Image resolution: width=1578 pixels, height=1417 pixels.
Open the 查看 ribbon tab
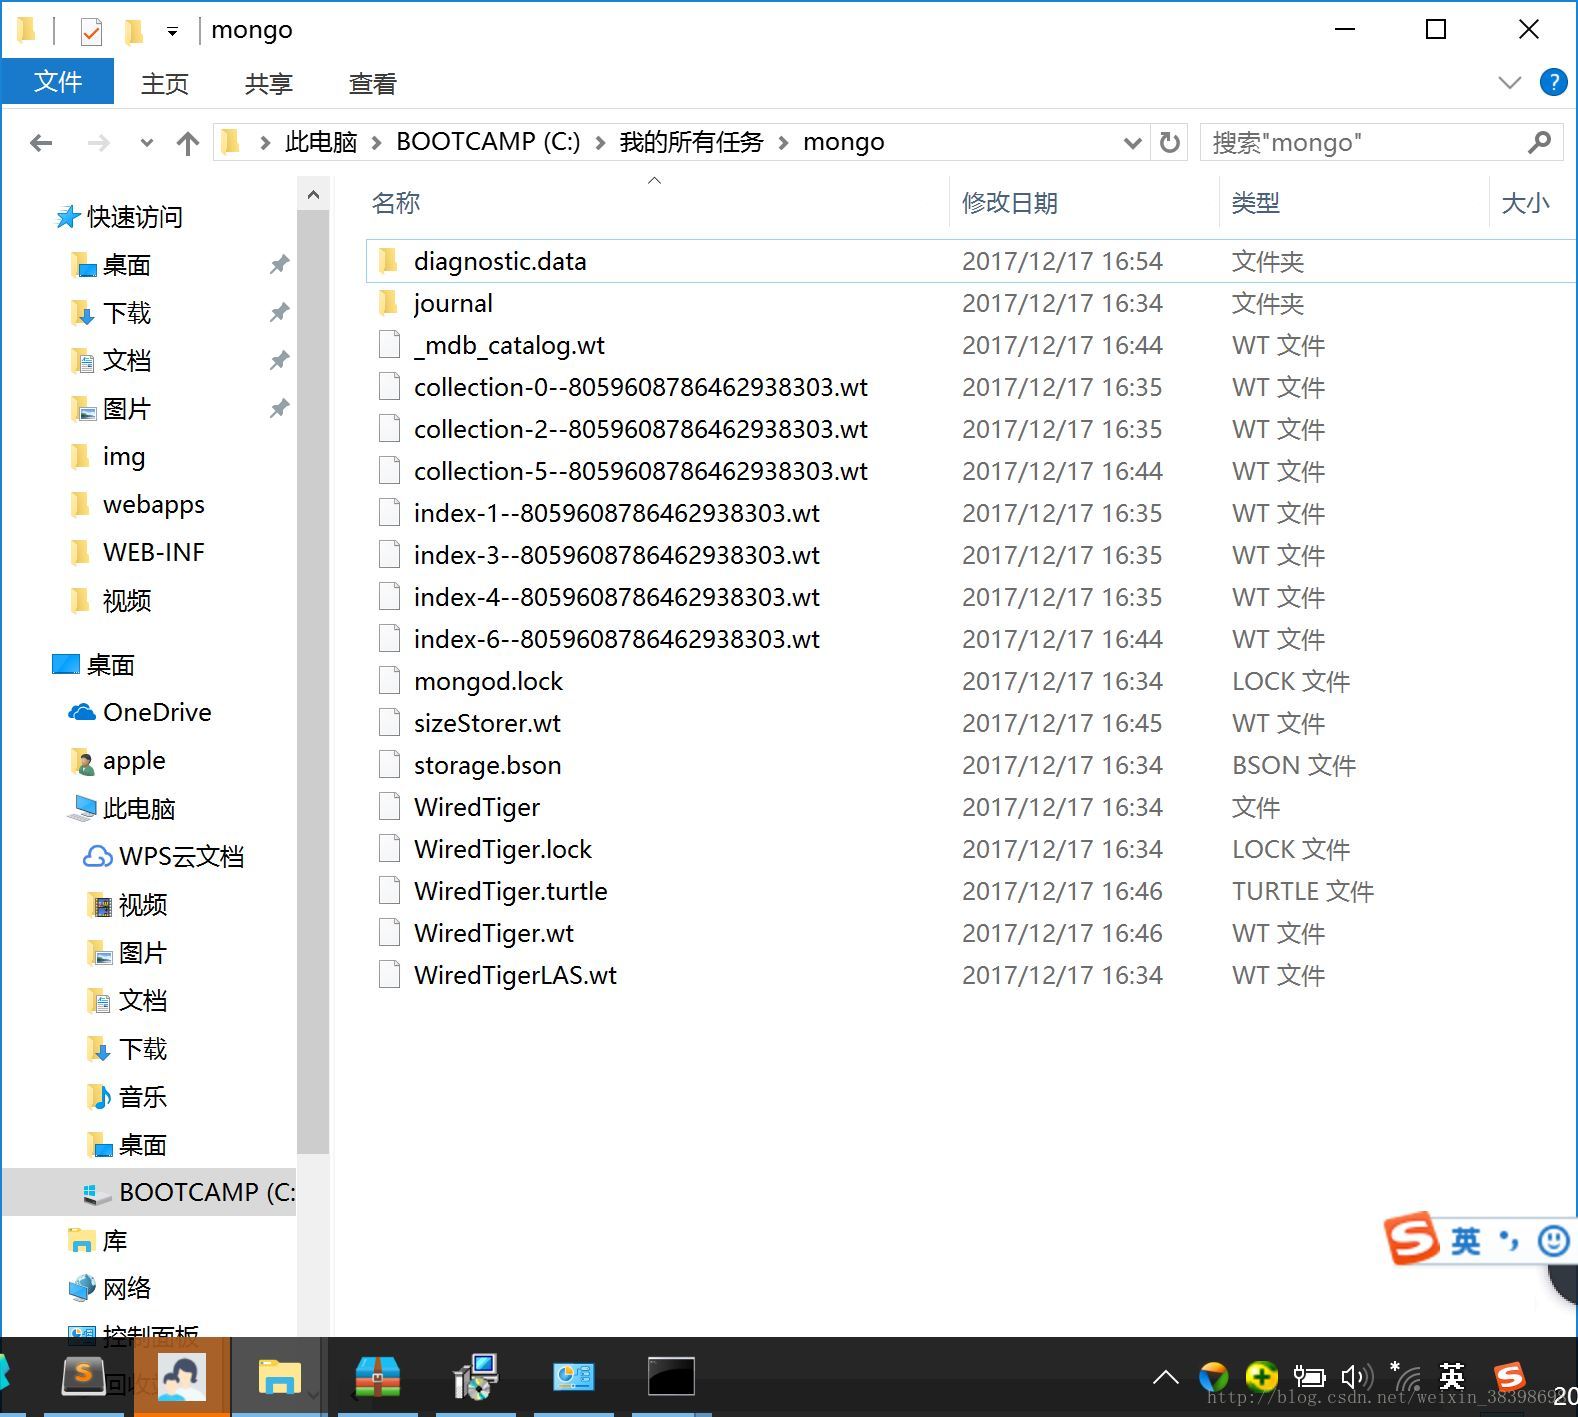click(373, 83)
